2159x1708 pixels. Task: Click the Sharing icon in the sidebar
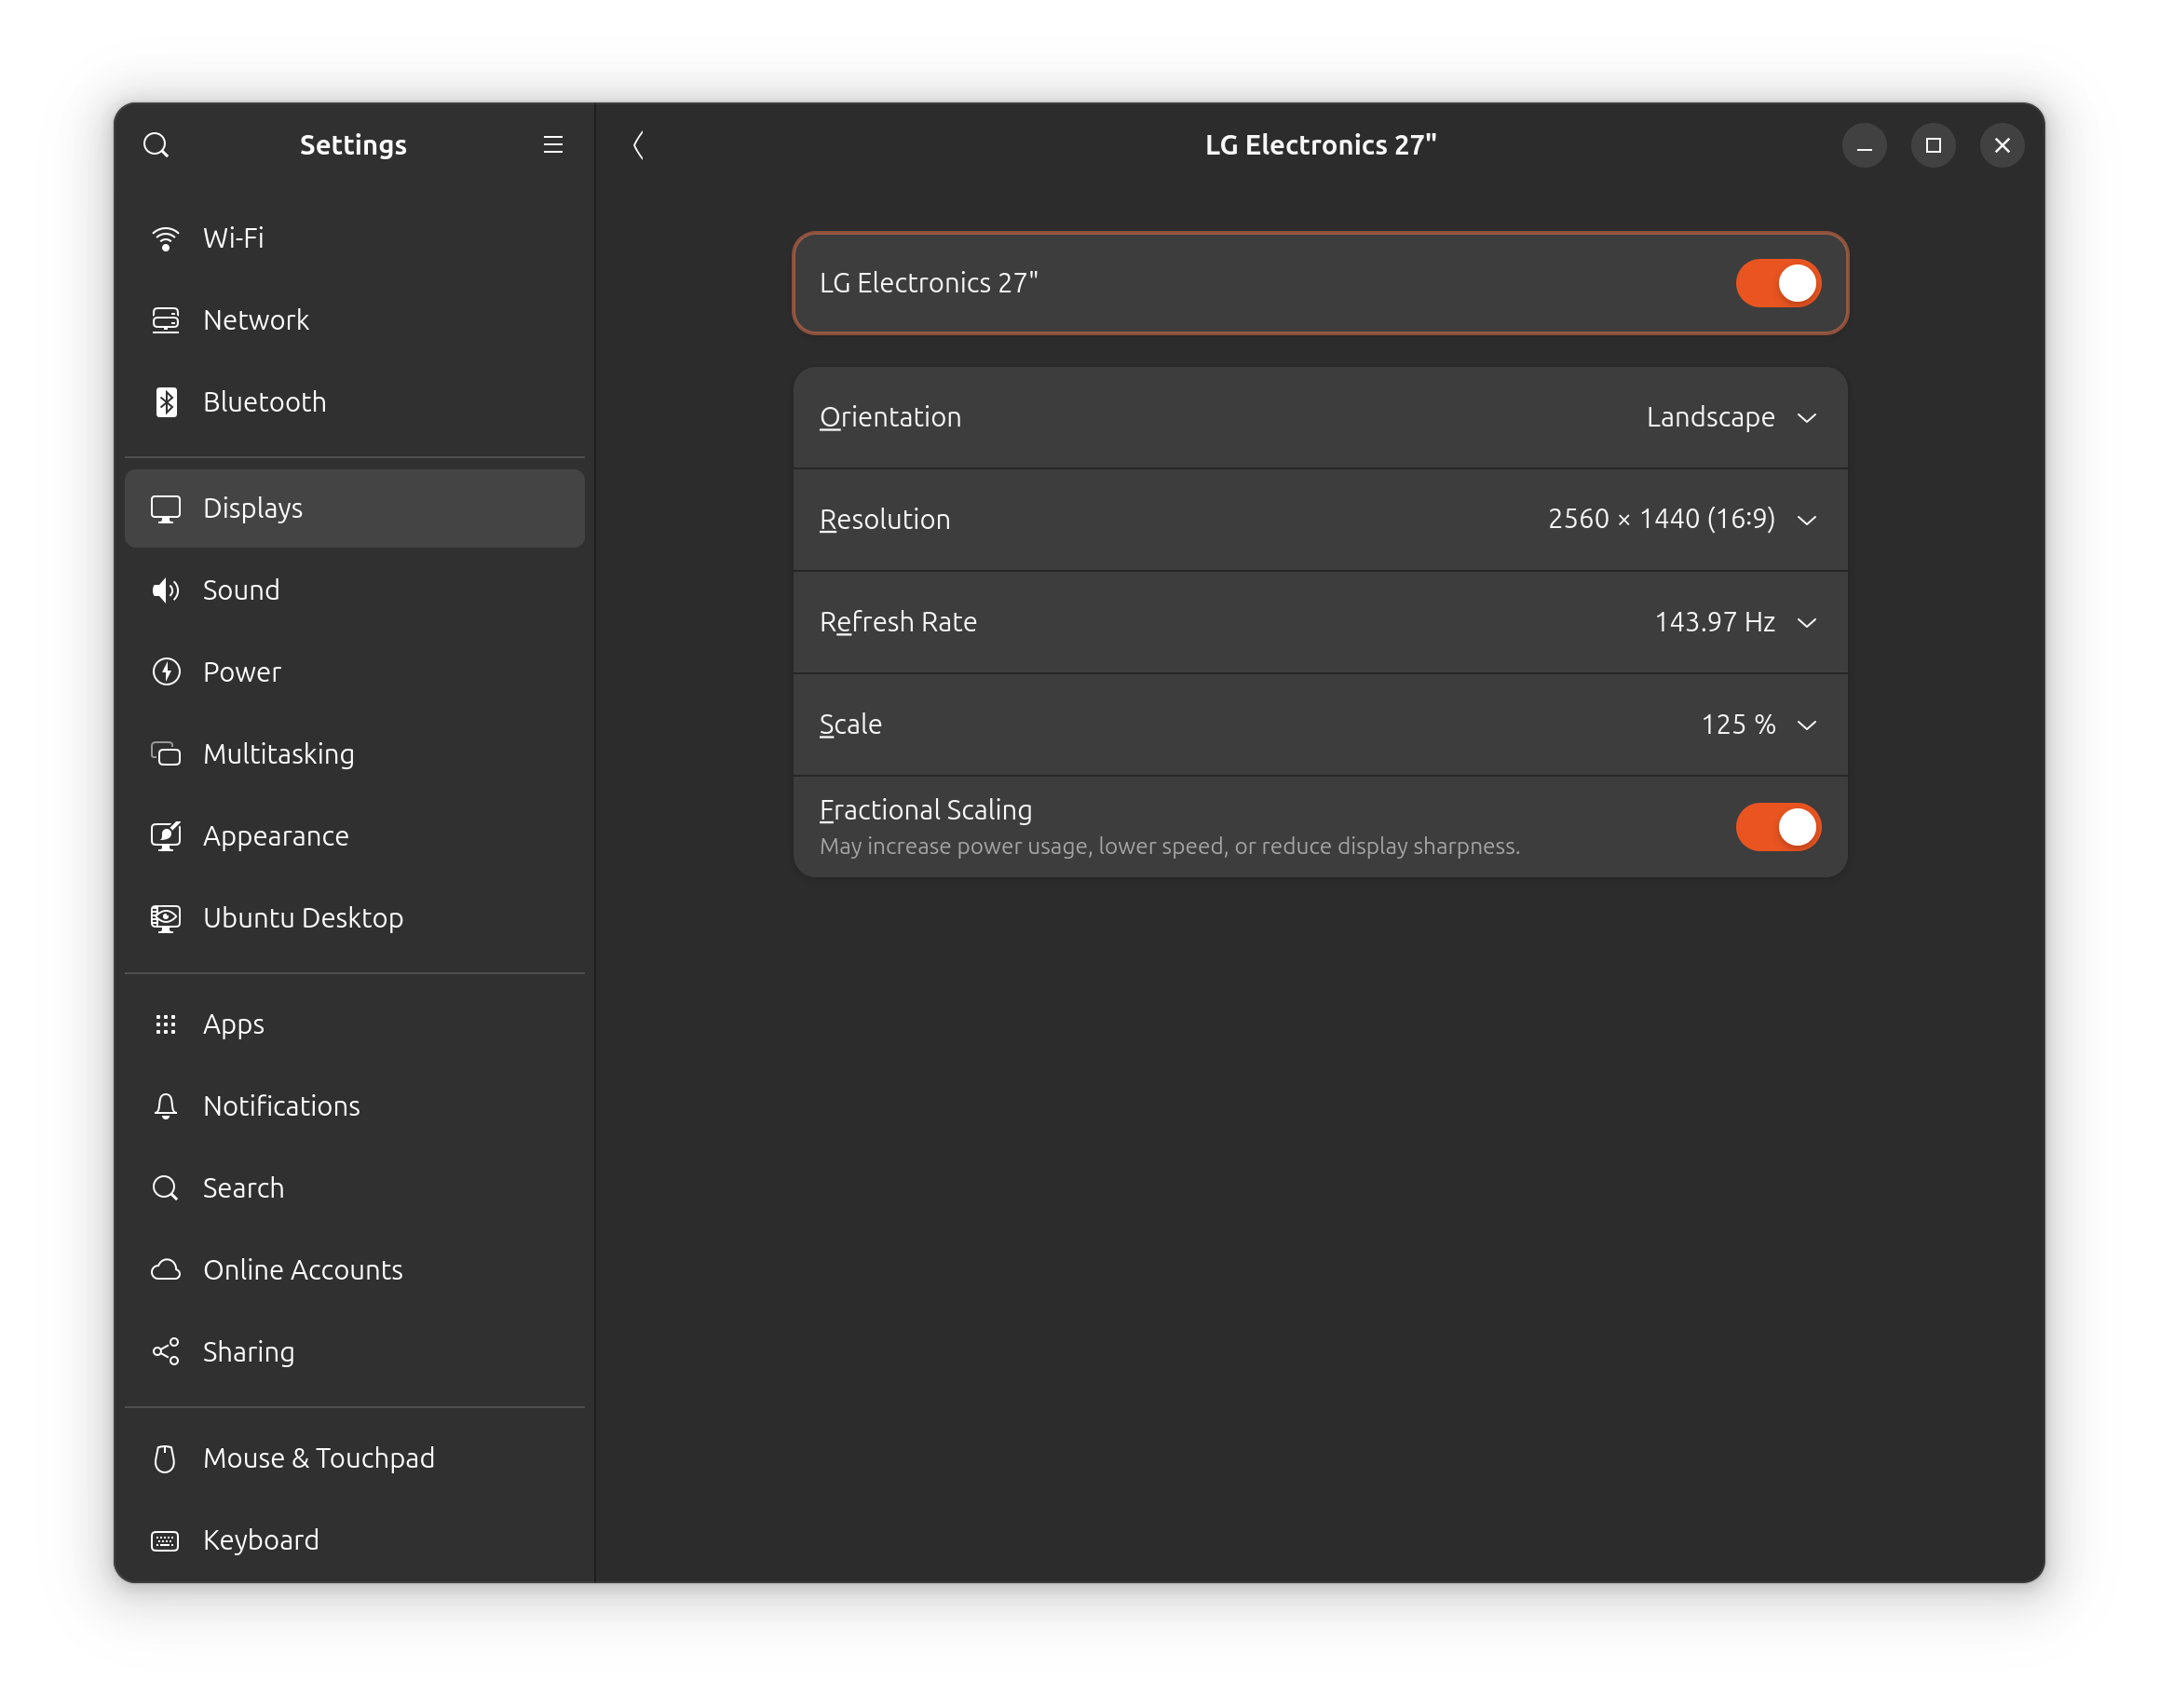(166, 1351)
